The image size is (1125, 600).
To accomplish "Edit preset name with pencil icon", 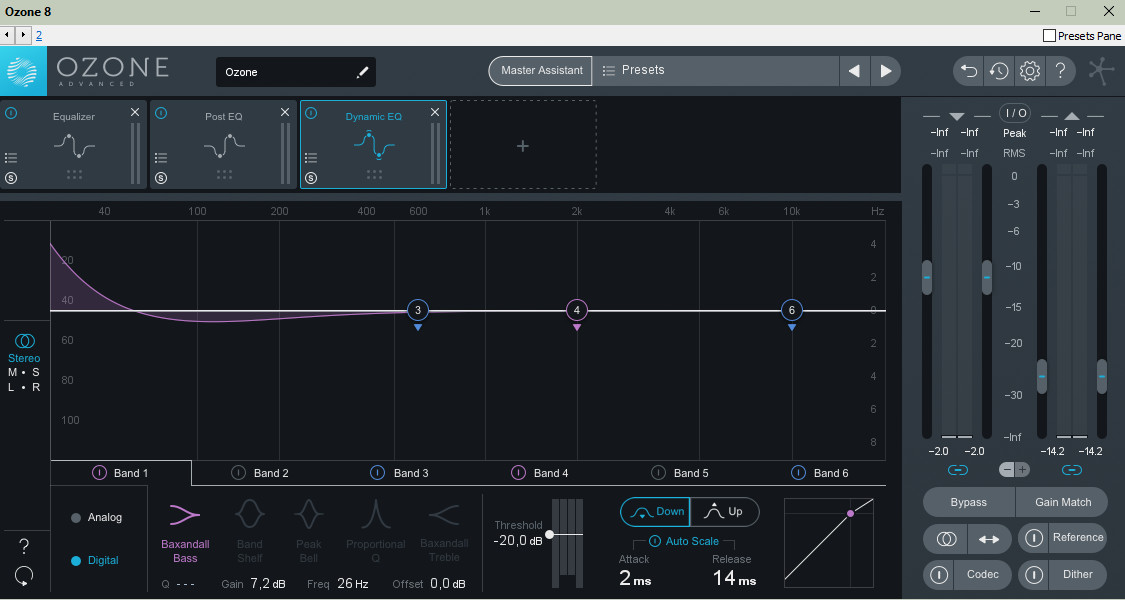I will 362,72.
